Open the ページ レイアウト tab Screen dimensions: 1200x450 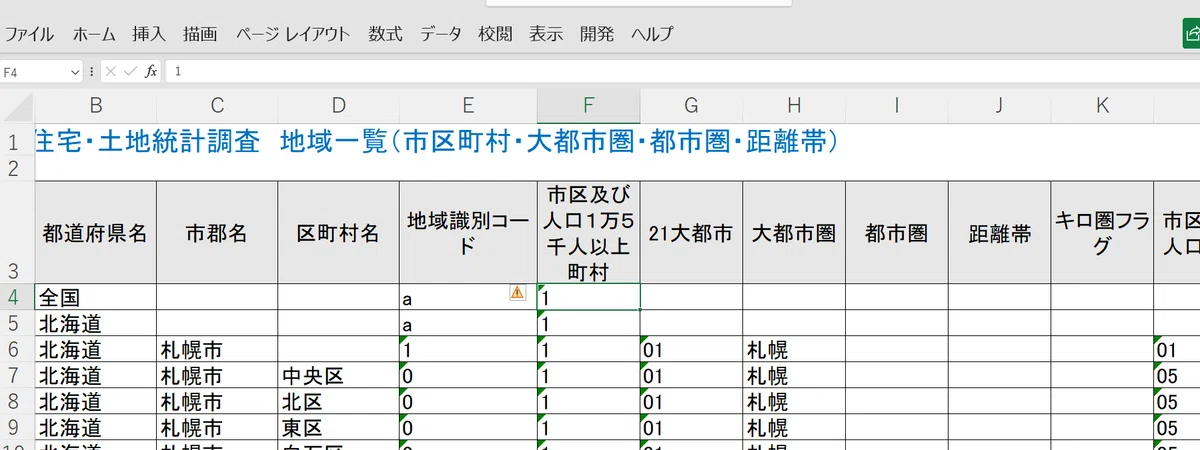pyautogui.click(x=293, y=34)
